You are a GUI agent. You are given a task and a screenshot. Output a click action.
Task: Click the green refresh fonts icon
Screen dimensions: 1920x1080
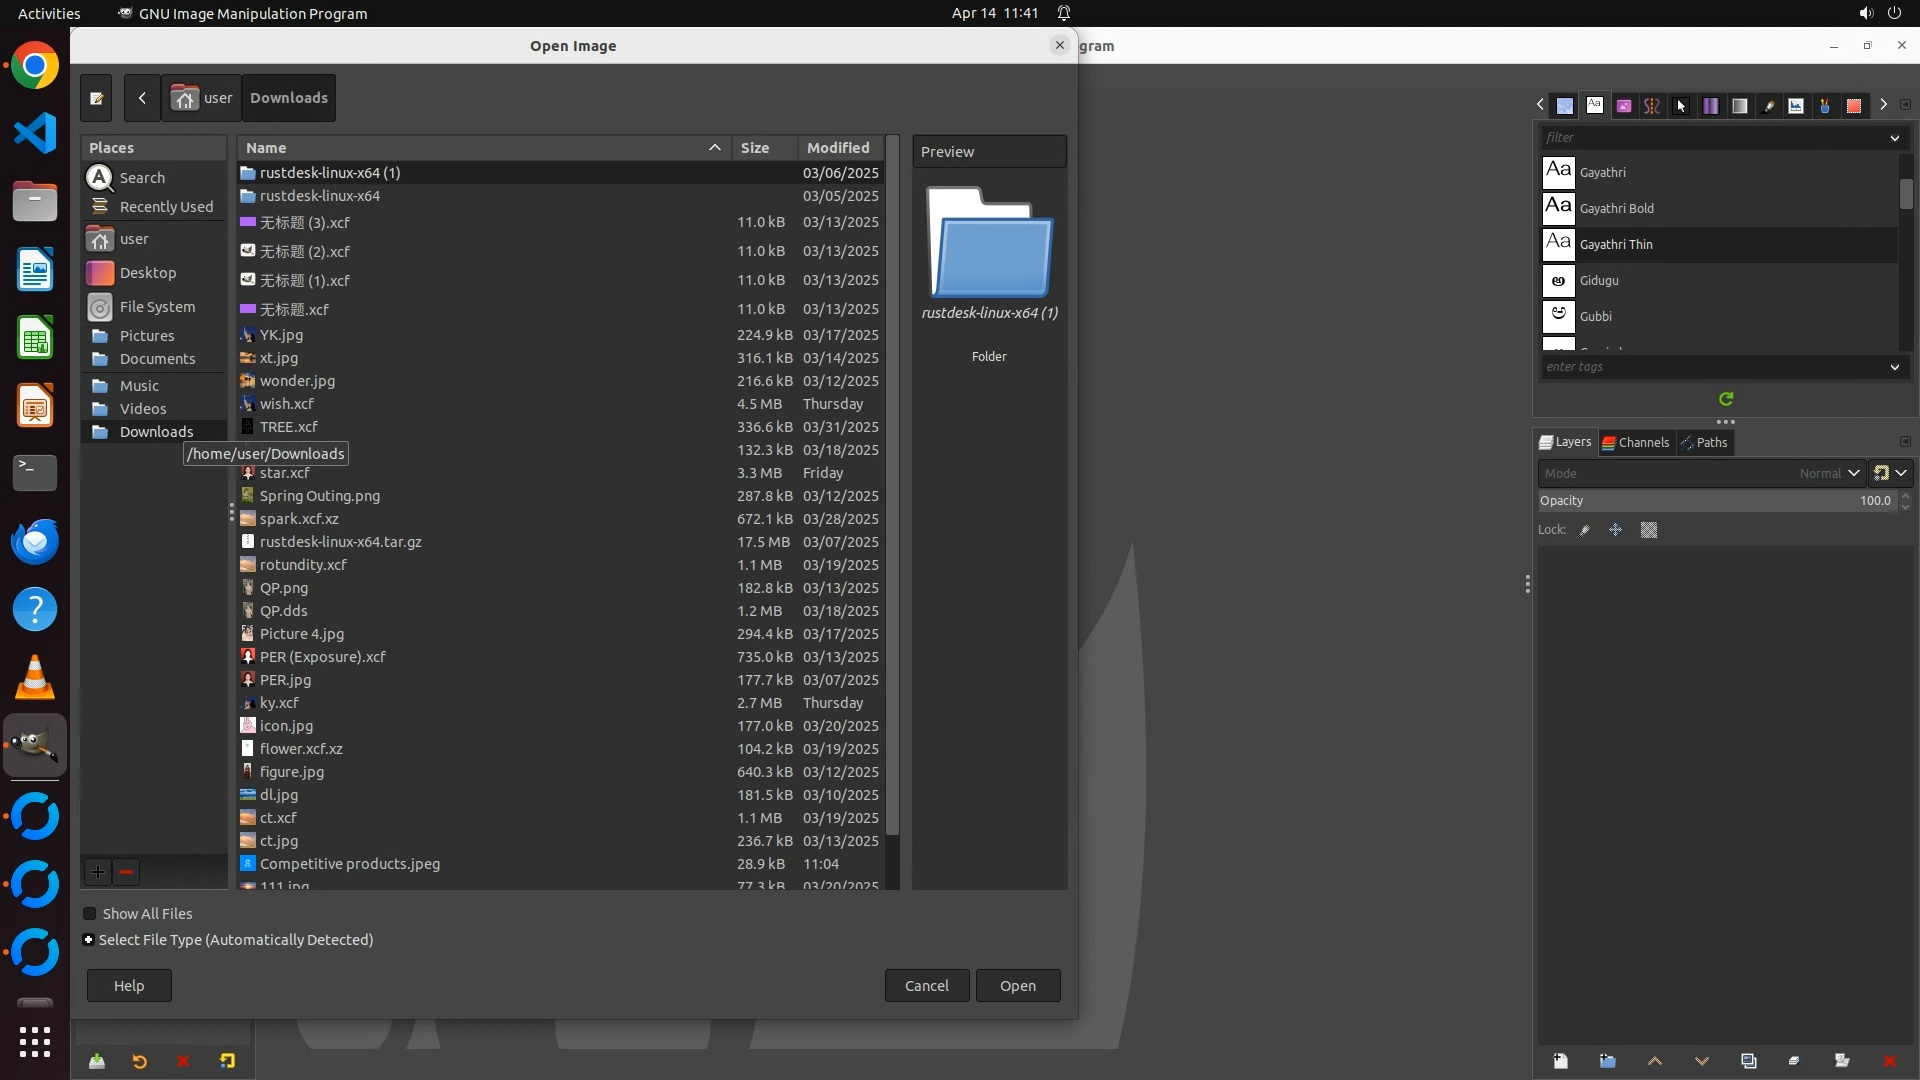click(x=1726, y=399)
